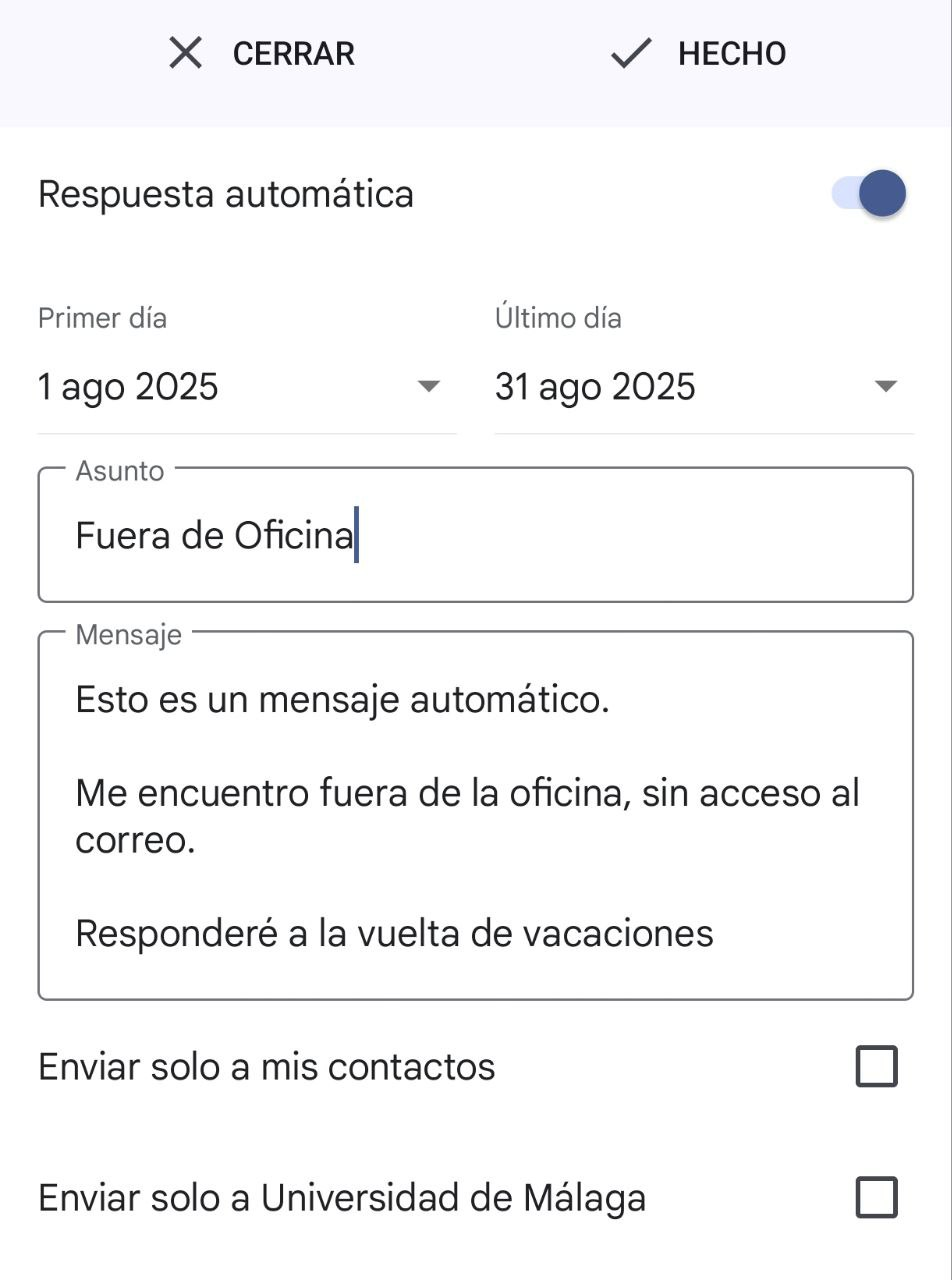This screenshot has width=952, height=1280.
Task: Disable the Respuesta automática switch
Action: pyautogui.click(x=868, y=193)
